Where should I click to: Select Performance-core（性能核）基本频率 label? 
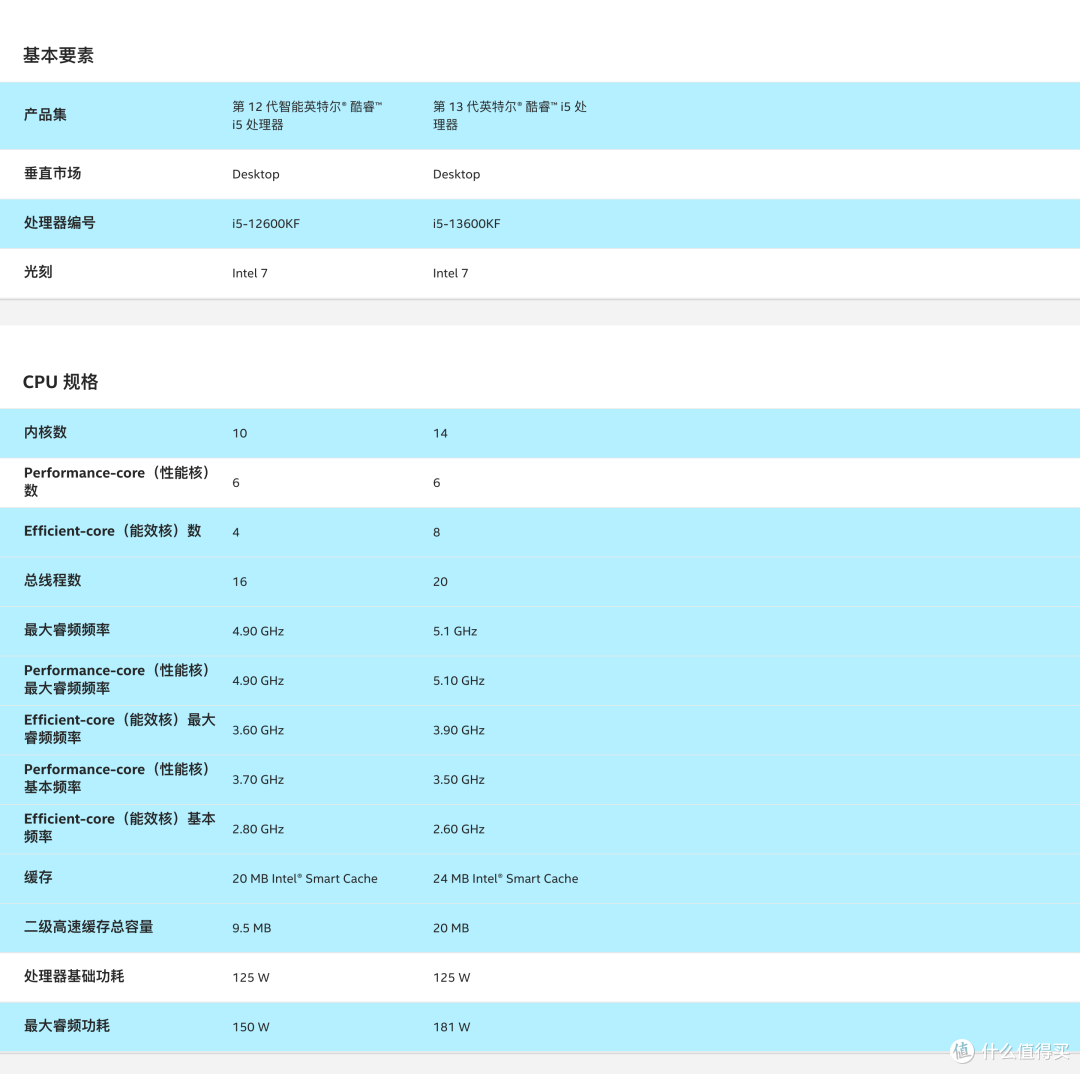116,778
